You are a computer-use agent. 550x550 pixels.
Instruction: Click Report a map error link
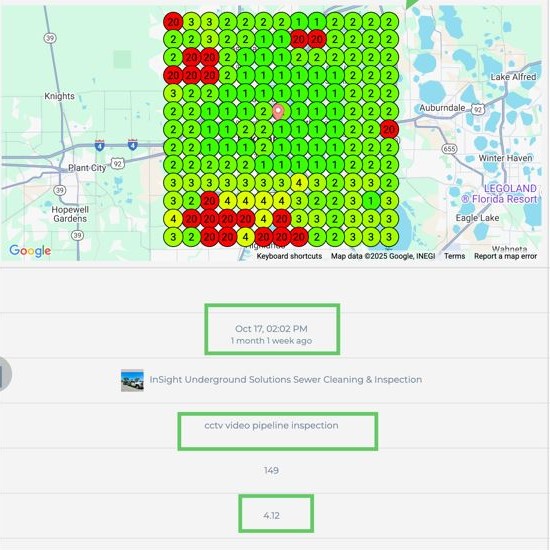point(505,256)
